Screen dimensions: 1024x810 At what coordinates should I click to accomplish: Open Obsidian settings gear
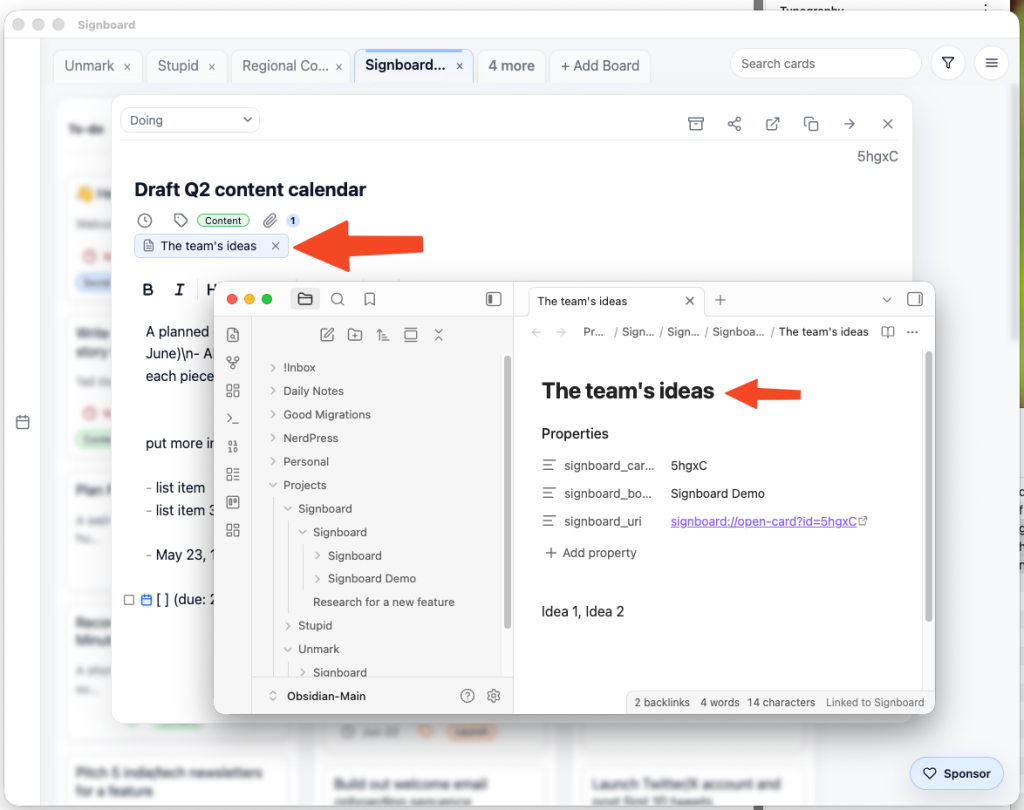[494, 696]
